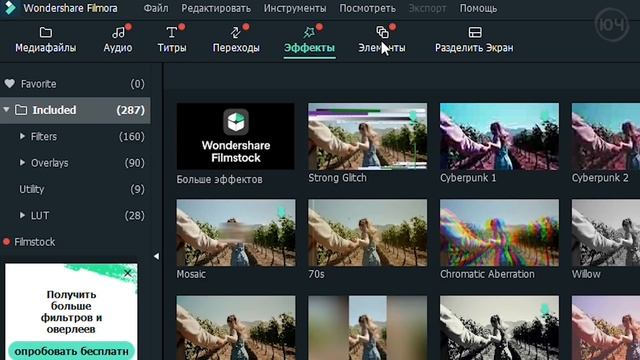Switch to the Аудио tab
This screenshot has width=640, height=360.
(x=118, y=40)
